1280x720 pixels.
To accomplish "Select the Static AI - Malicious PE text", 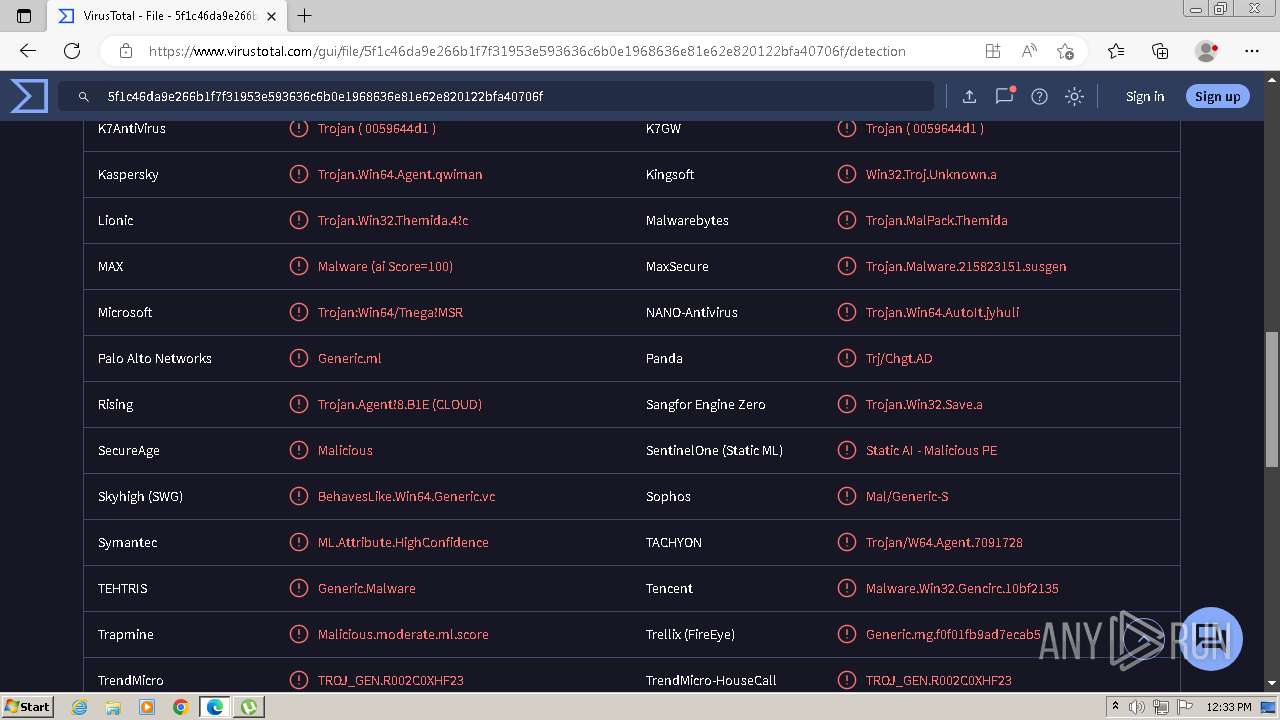I will (x=931, y=450).
